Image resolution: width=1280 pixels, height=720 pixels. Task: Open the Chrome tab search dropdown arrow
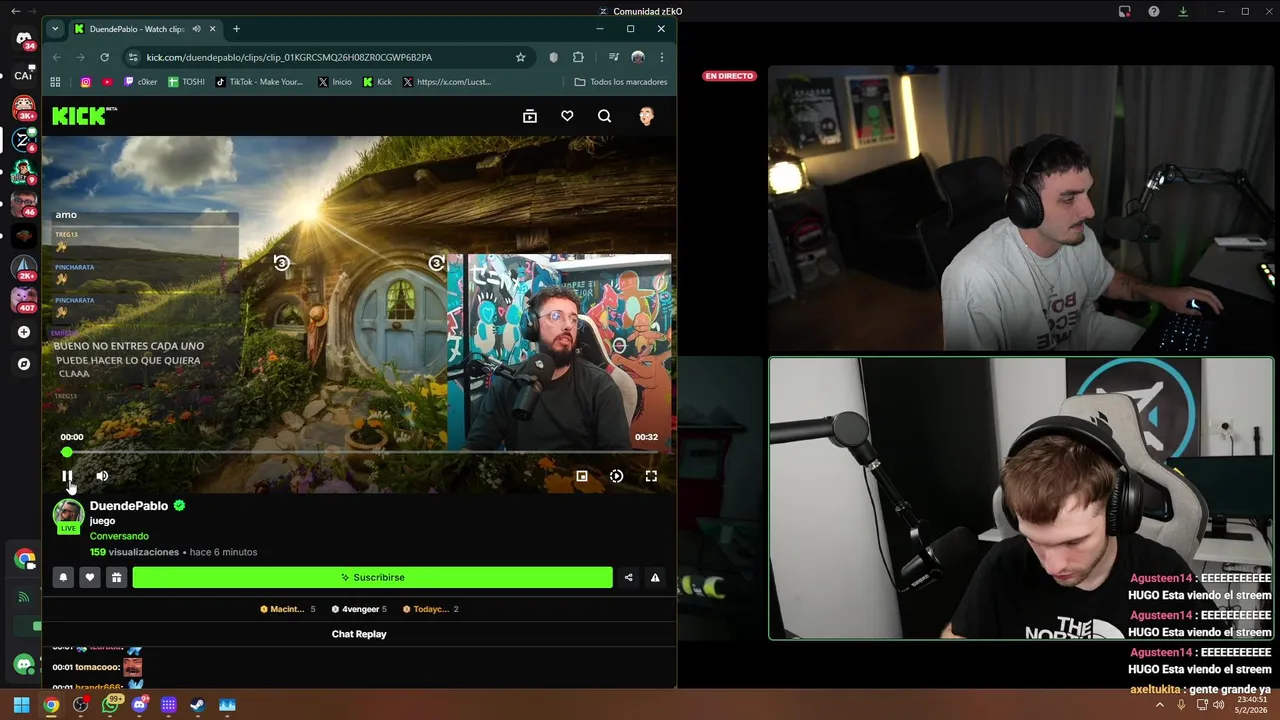pyautogui.click(x=55, y=29)
